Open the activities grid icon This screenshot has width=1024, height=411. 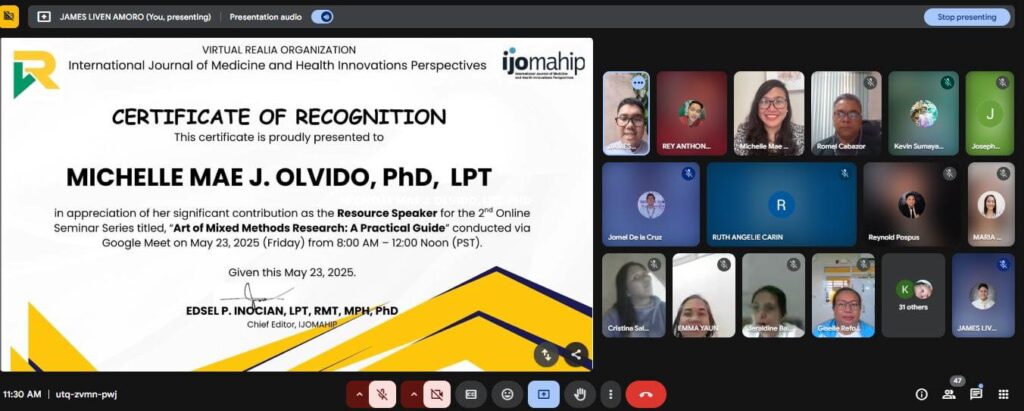[1003, 394]
